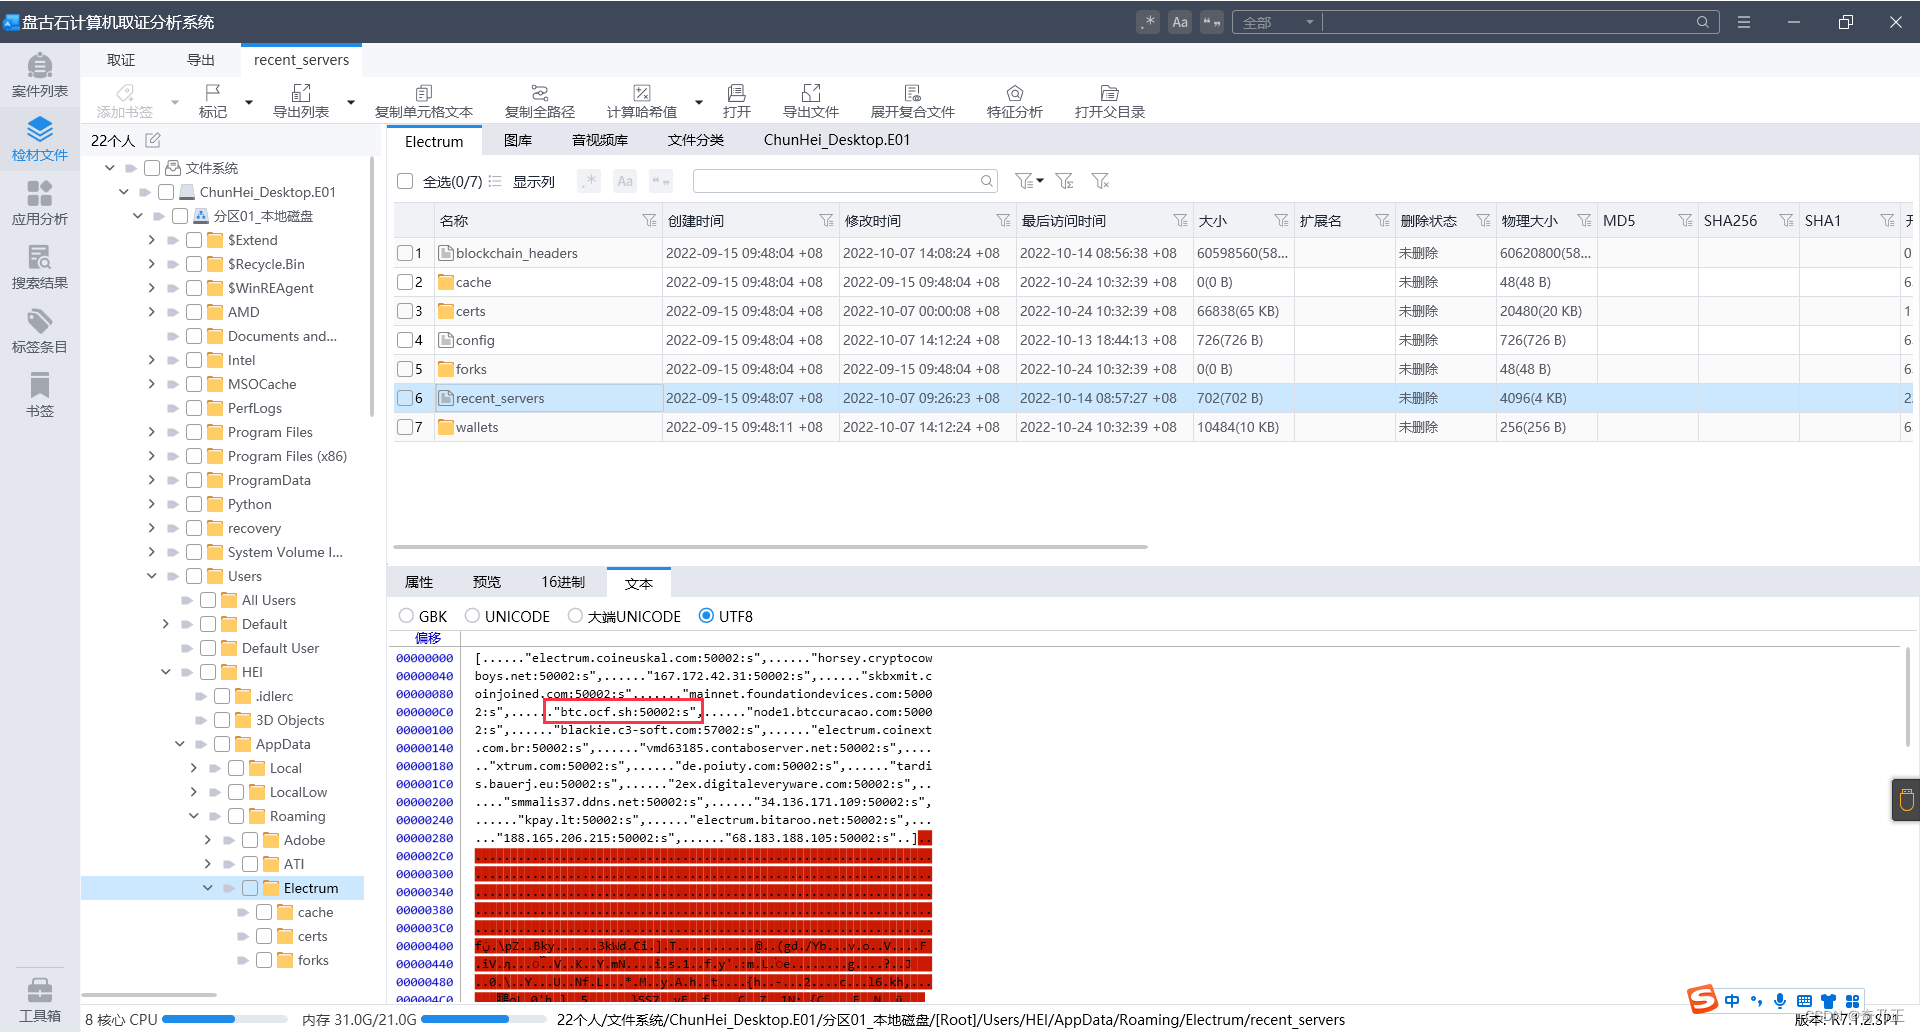Switch to the 16进制 tab
This screenshot has height=1032, width=1920.
tap(563, 582)
